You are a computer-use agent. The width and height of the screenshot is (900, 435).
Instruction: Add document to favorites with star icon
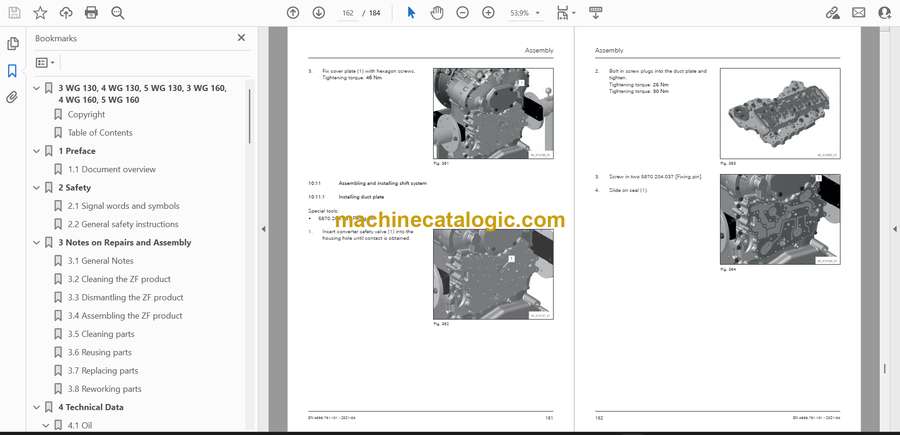(40, 13)
